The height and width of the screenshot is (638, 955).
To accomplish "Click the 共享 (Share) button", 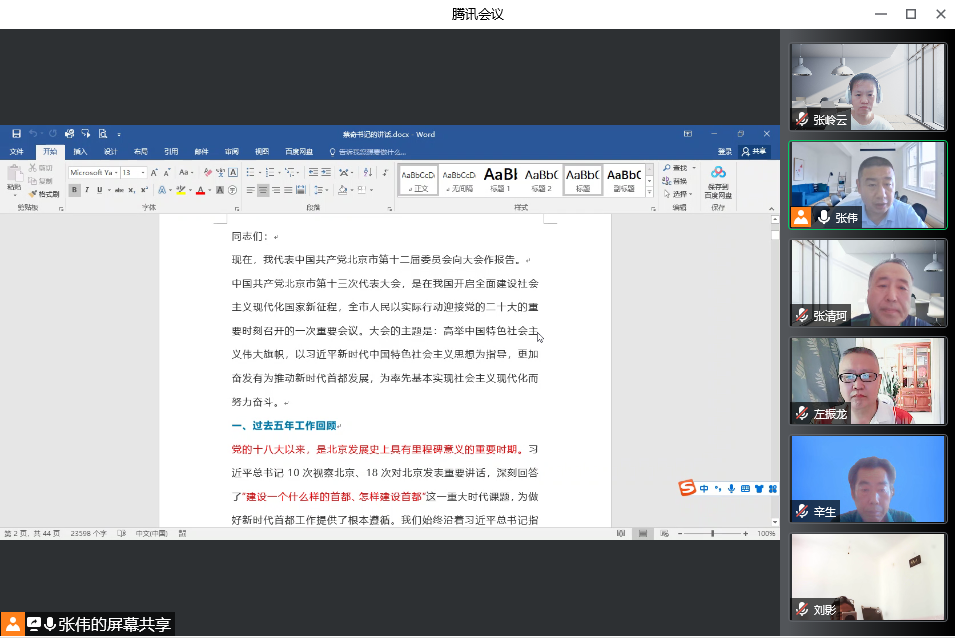I will [x=756, y=152].
